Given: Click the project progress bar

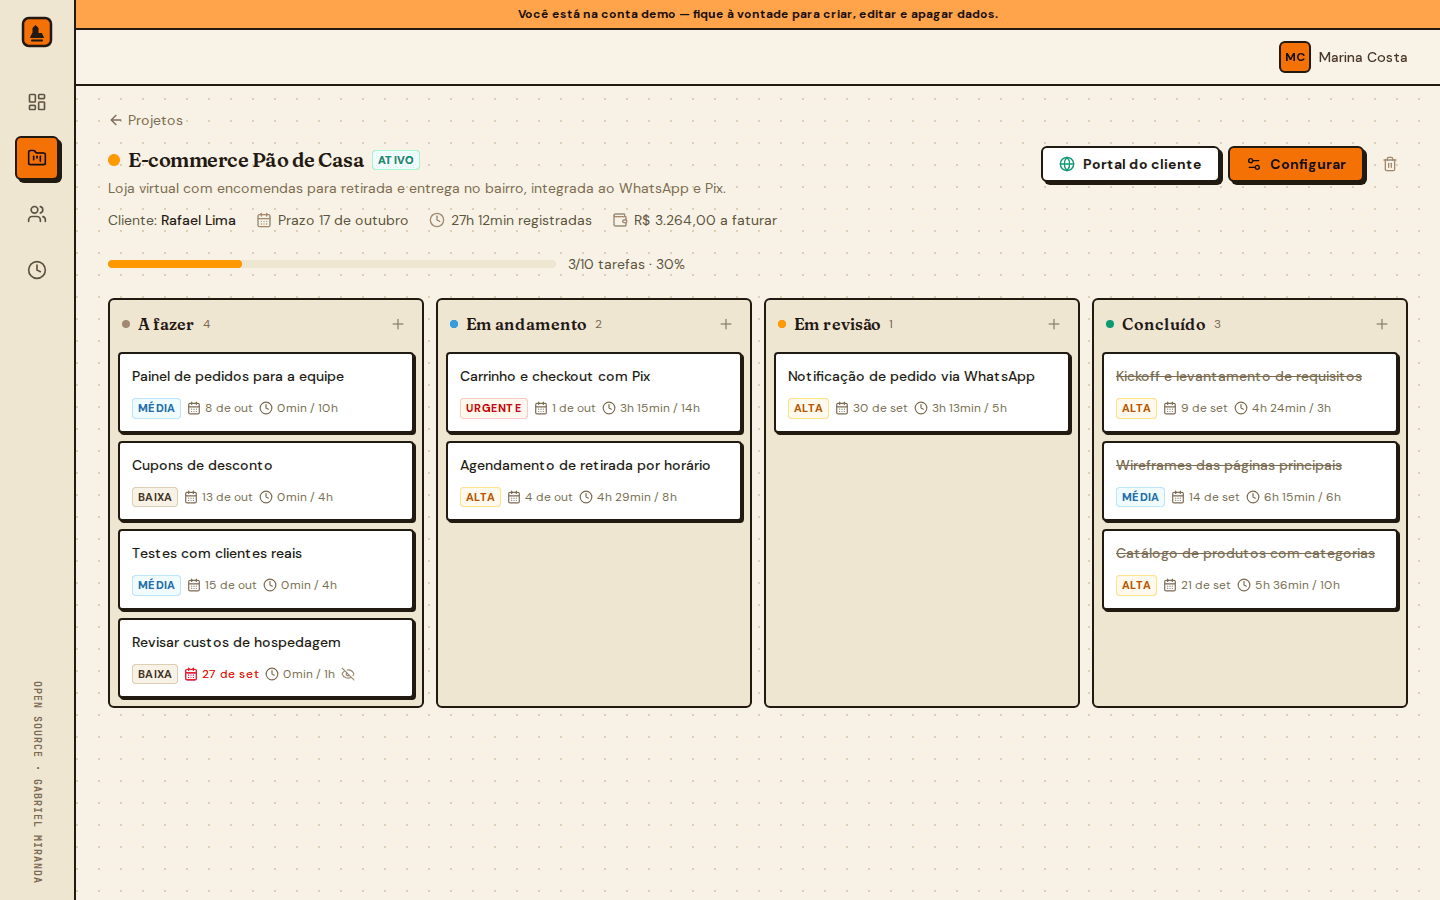Looking at the screenshot, I should point(332,264).
